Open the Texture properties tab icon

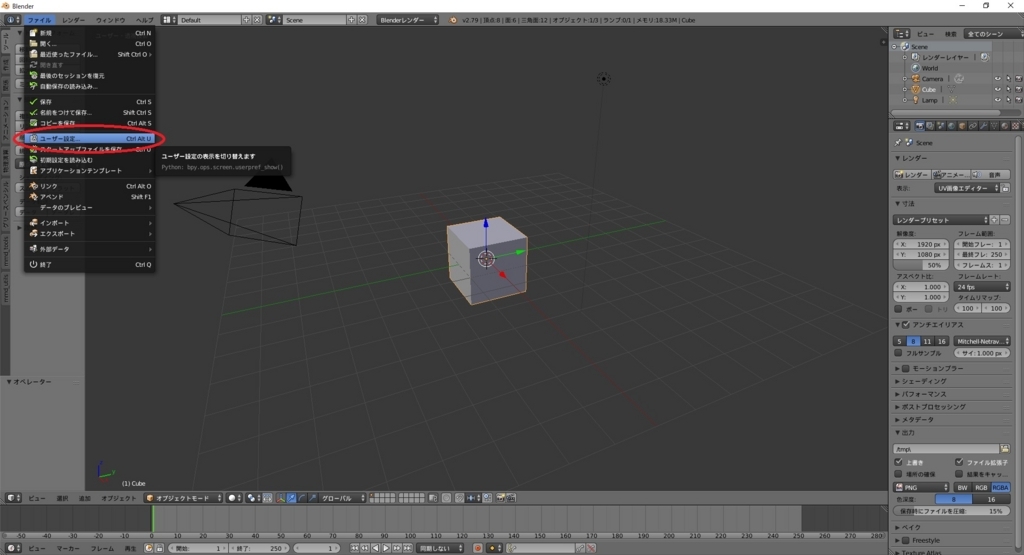click(1016, 126)
